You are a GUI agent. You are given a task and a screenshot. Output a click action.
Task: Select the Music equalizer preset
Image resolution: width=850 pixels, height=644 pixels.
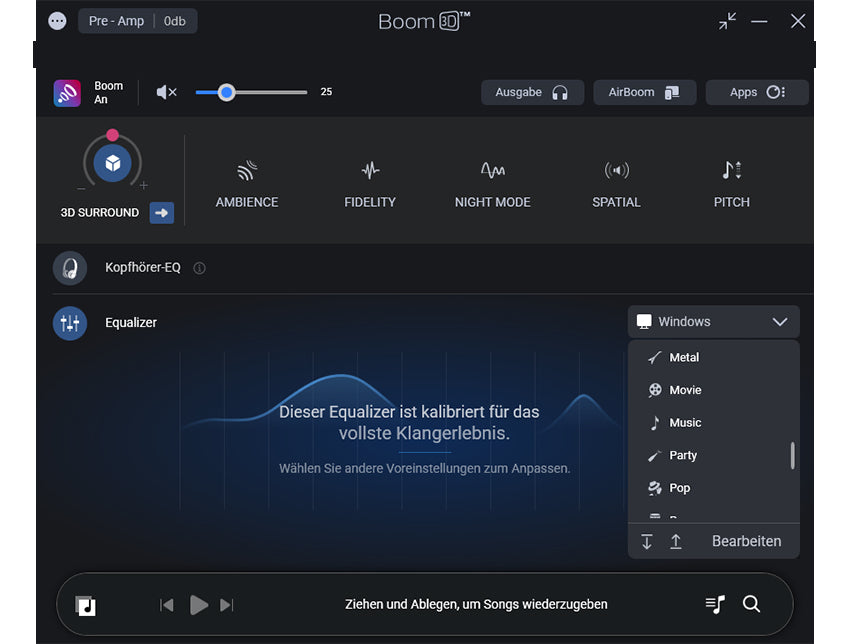point(713,422)
